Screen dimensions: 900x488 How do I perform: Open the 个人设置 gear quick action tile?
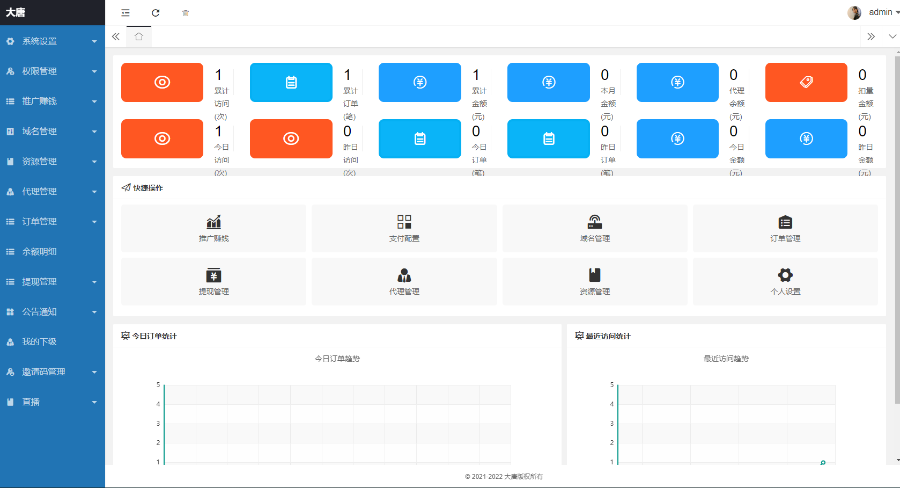(785, 281)
